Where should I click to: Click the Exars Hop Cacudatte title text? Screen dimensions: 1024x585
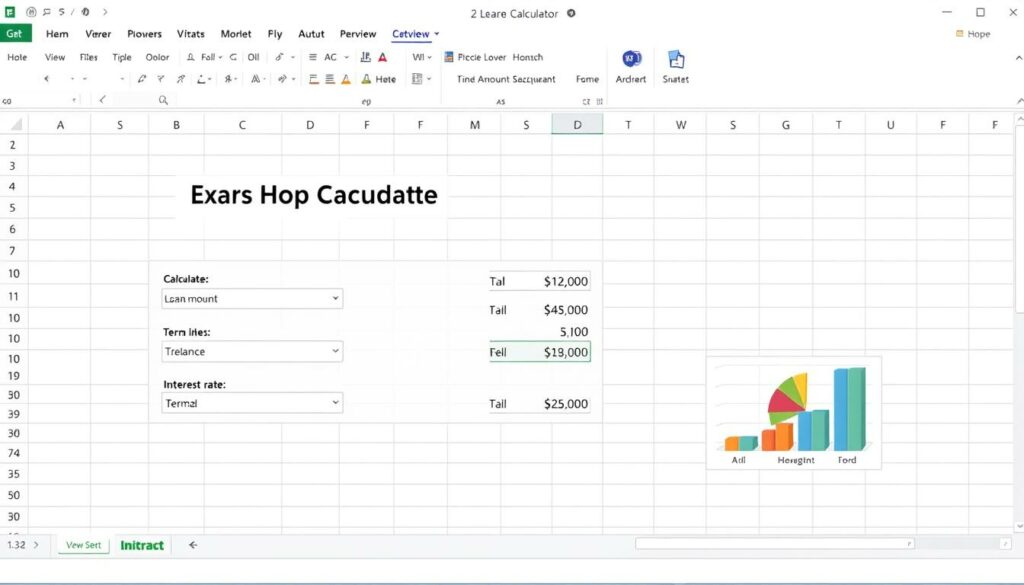[x=313, y=195]
